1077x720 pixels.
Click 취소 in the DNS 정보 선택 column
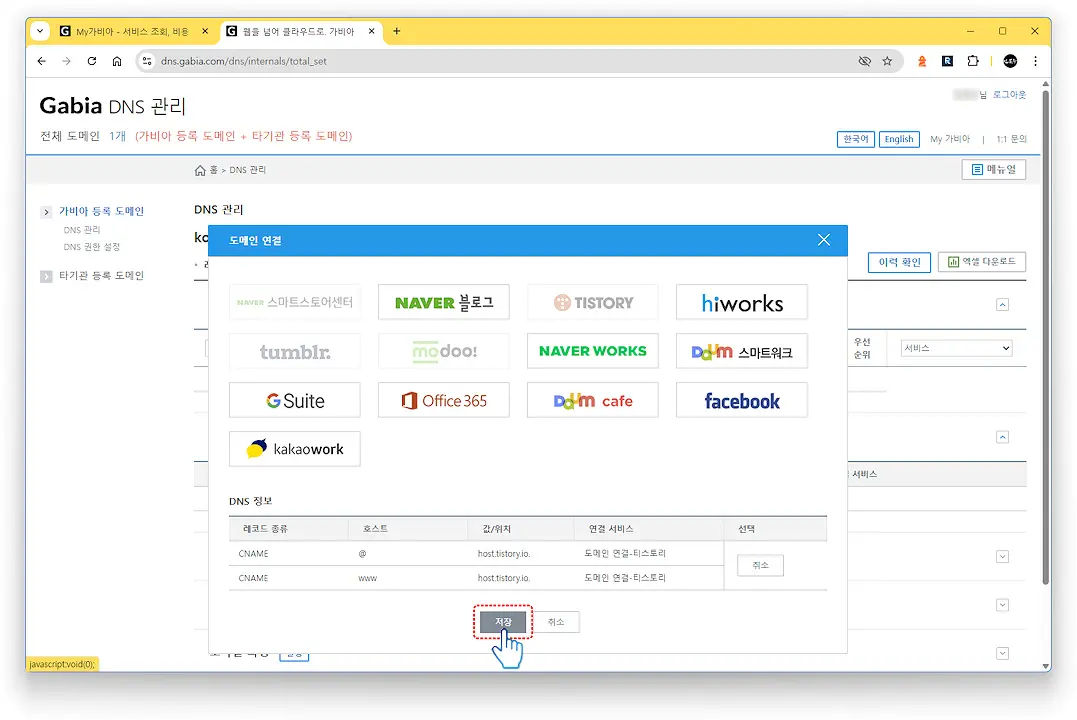pyautogui.click(x=760, y=565)
